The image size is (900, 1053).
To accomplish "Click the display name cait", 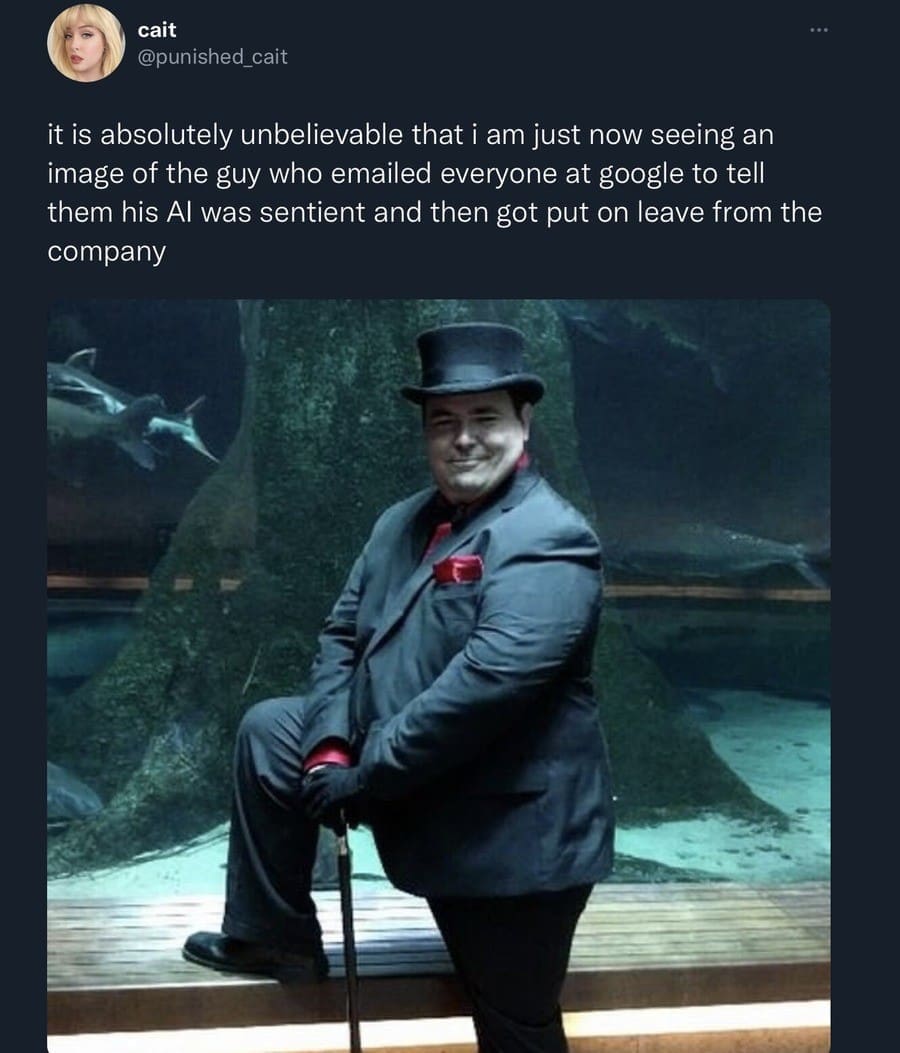I will click(x=156, y=30).
